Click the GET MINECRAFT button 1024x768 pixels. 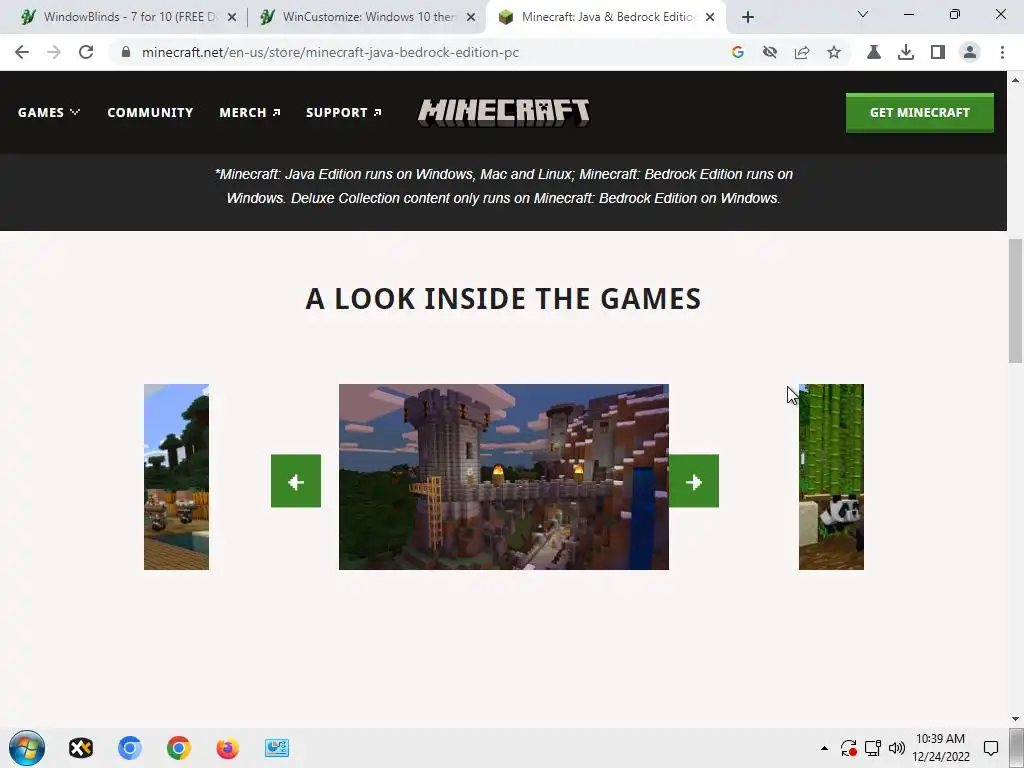(920, 112)
